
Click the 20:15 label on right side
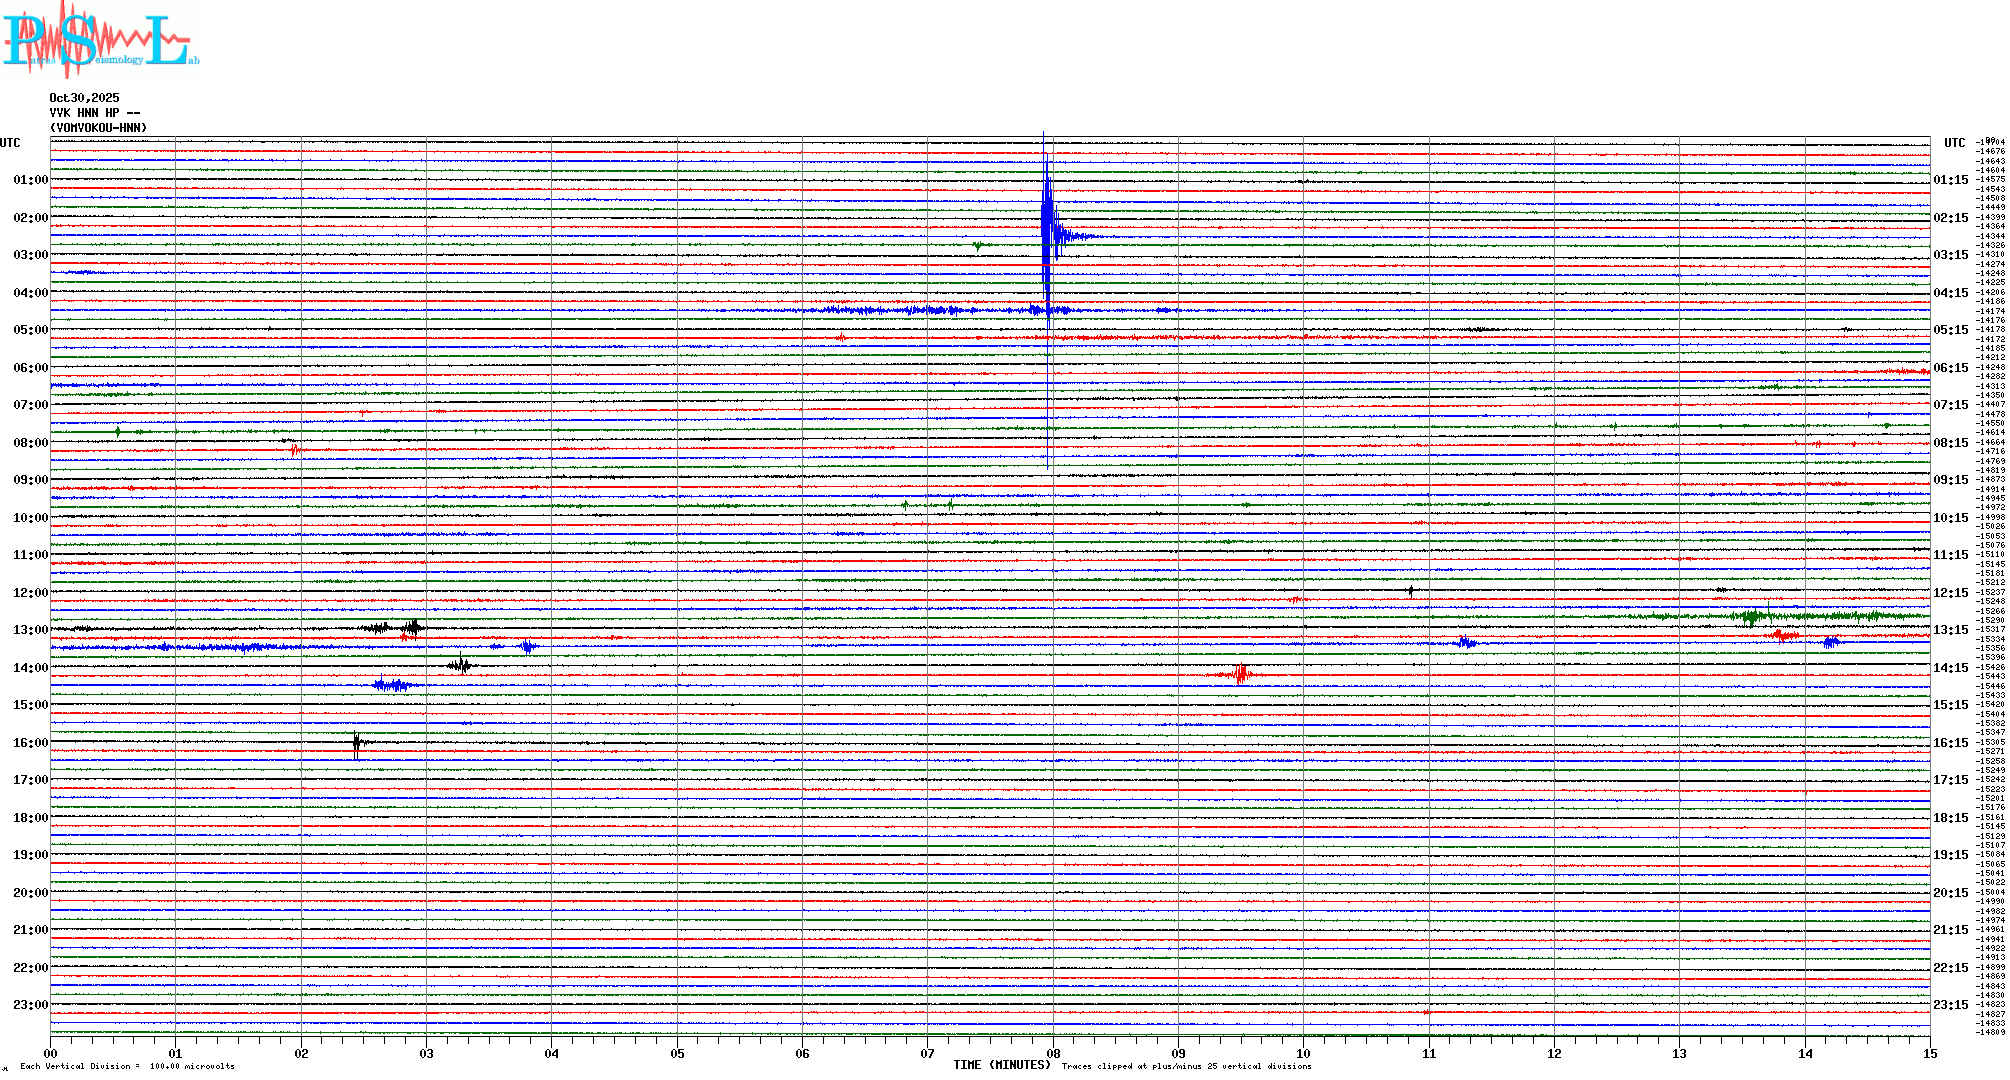tap(1950, 893)
